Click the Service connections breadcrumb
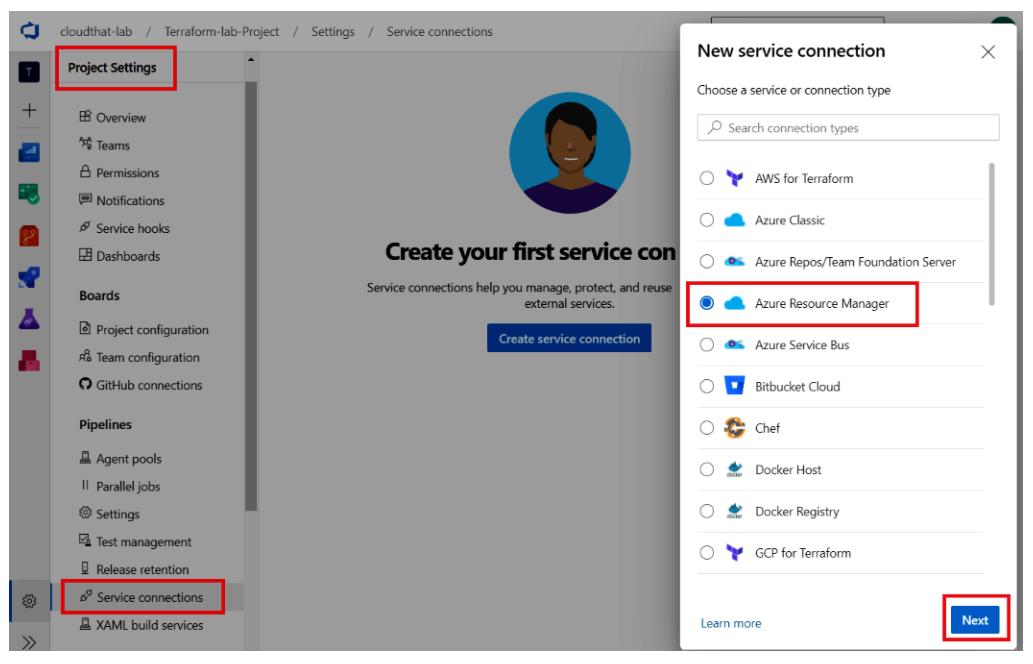Screen dimensions: 1033x664 coord(439,32)
